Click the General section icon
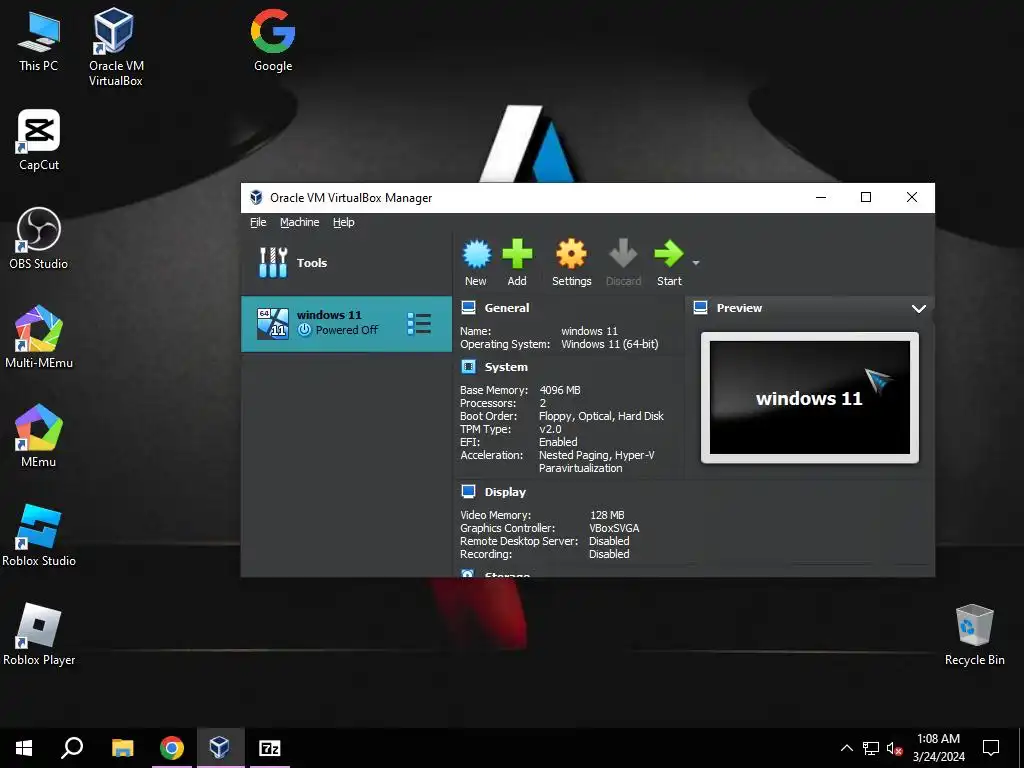The width and height of the screenshot is (1024, 768). click(468, 308)
